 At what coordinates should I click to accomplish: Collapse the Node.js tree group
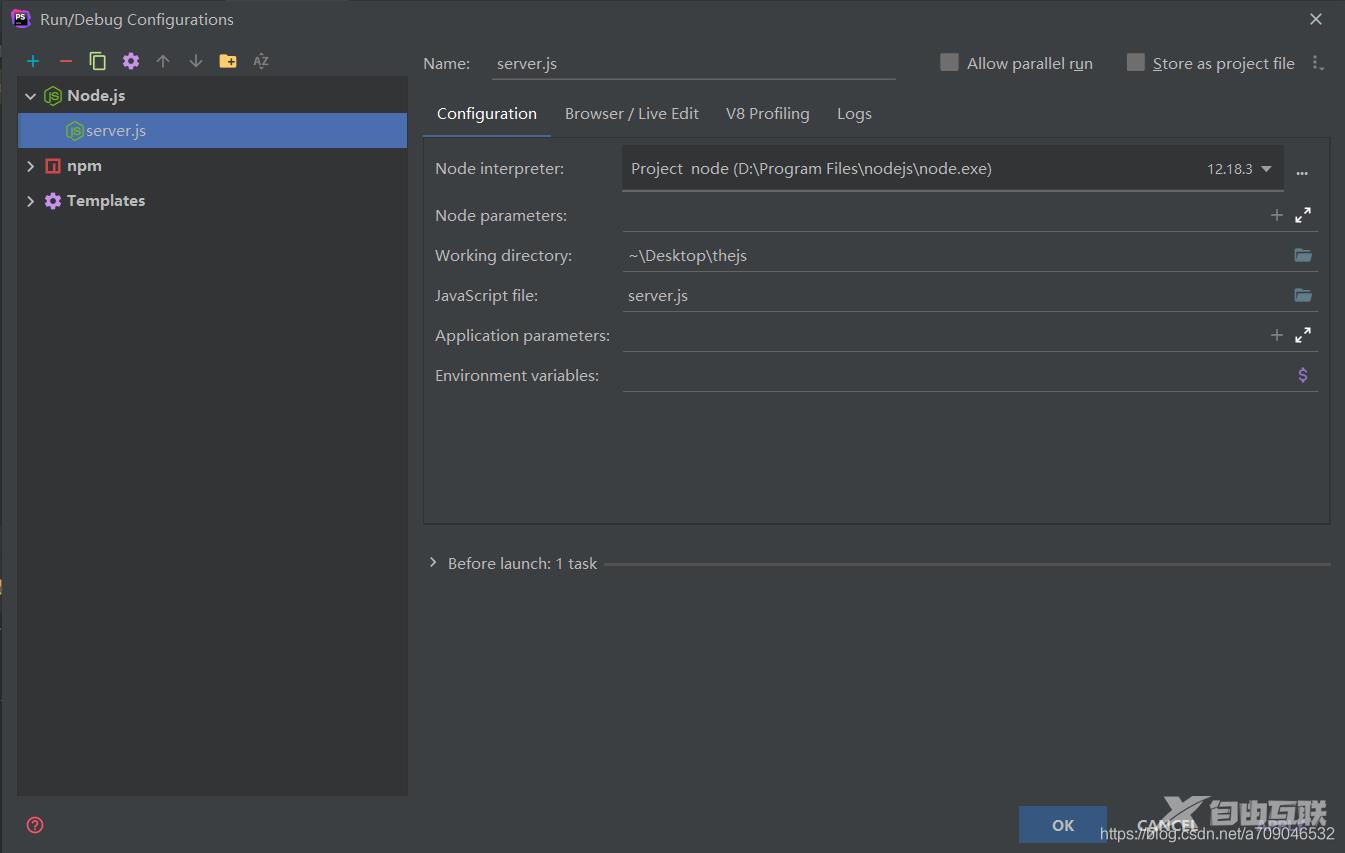(30, 96)
